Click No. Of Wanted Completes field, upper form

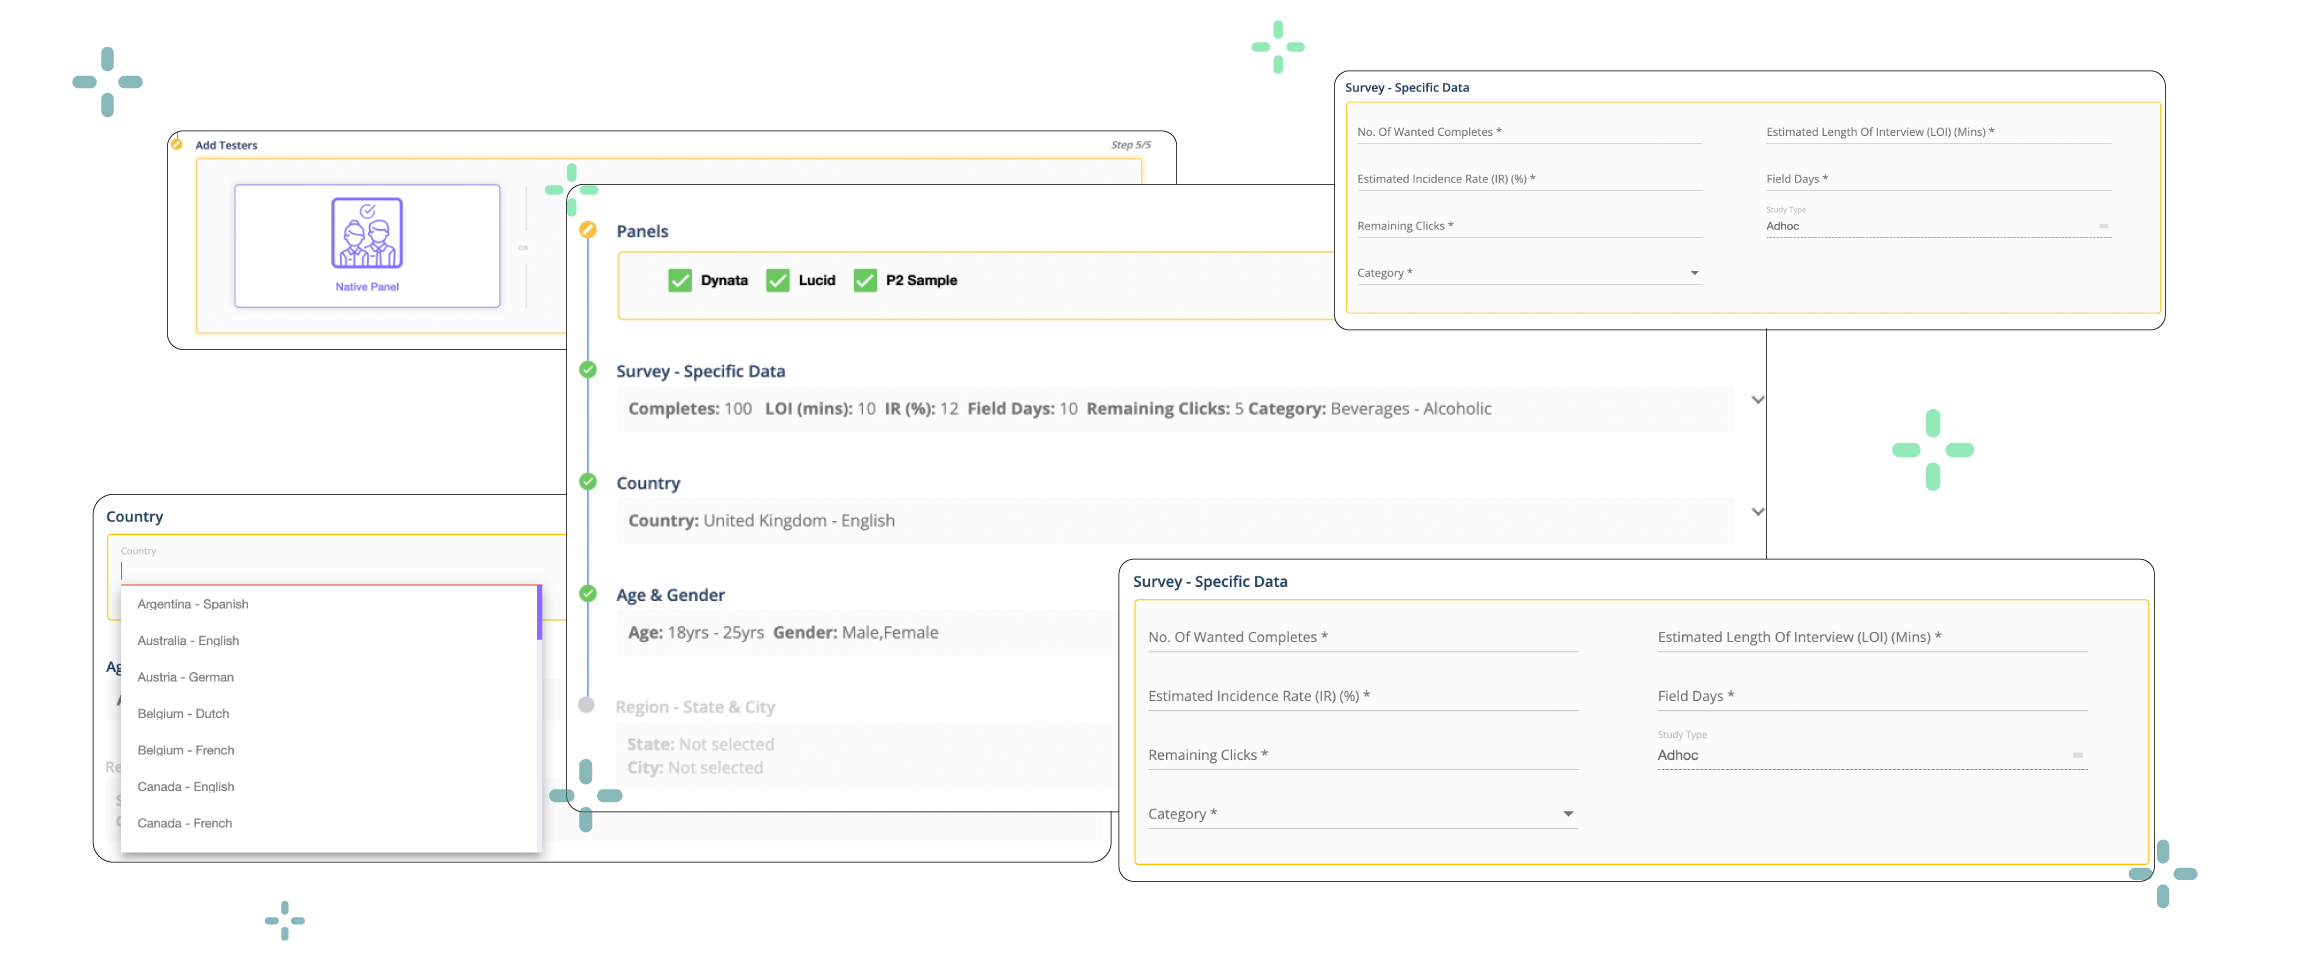point(1529,132)
